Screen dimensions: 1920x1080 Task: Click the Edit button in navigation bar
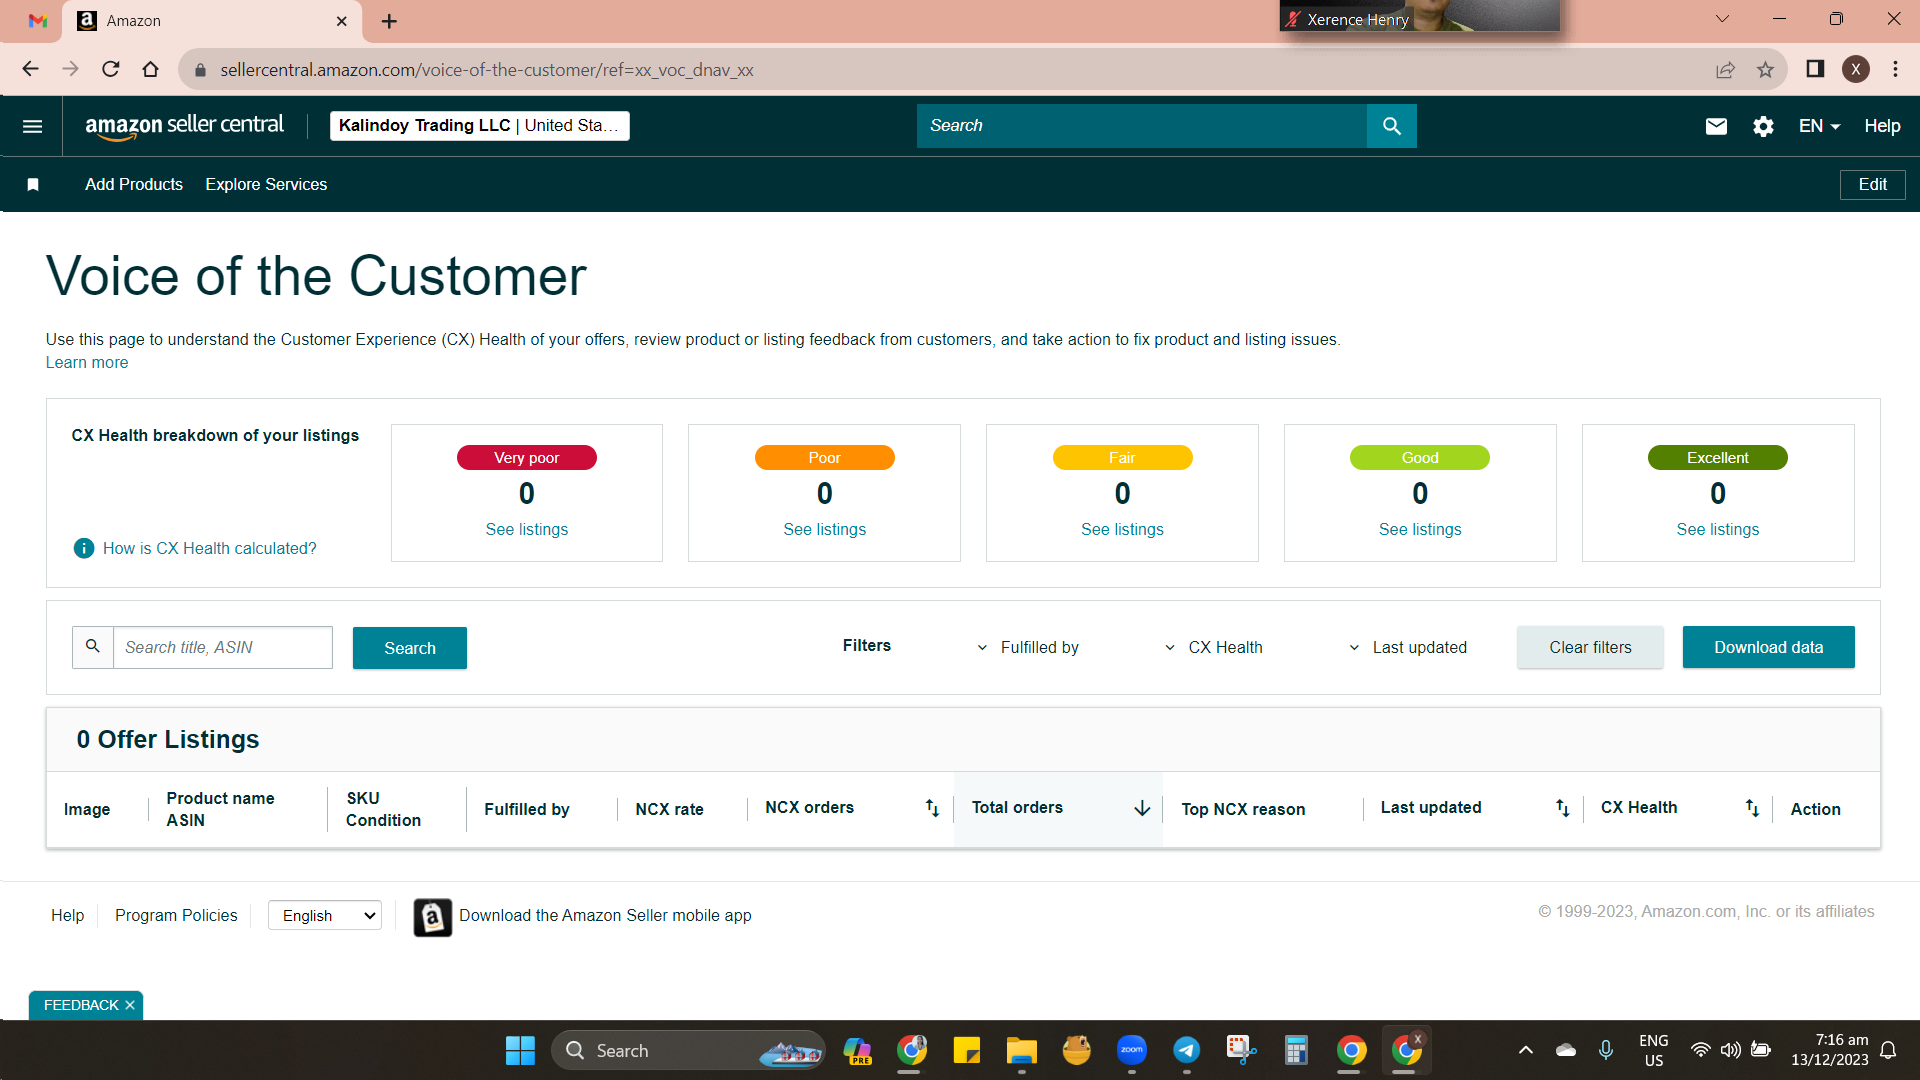click(1872, 184)
